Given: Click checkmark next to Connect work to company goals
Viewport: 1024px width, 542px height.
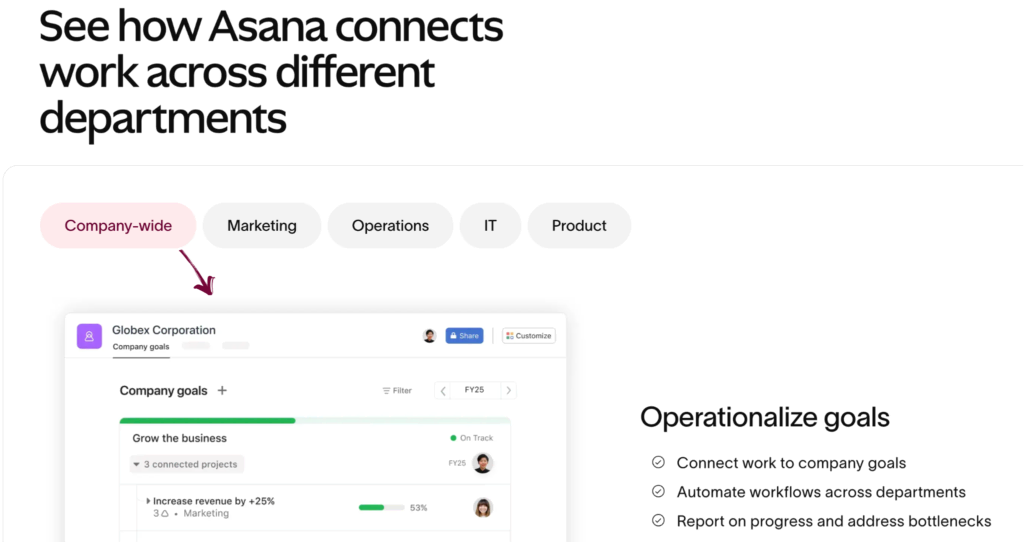Looking at the screenshot, I should tap(658, 463).
